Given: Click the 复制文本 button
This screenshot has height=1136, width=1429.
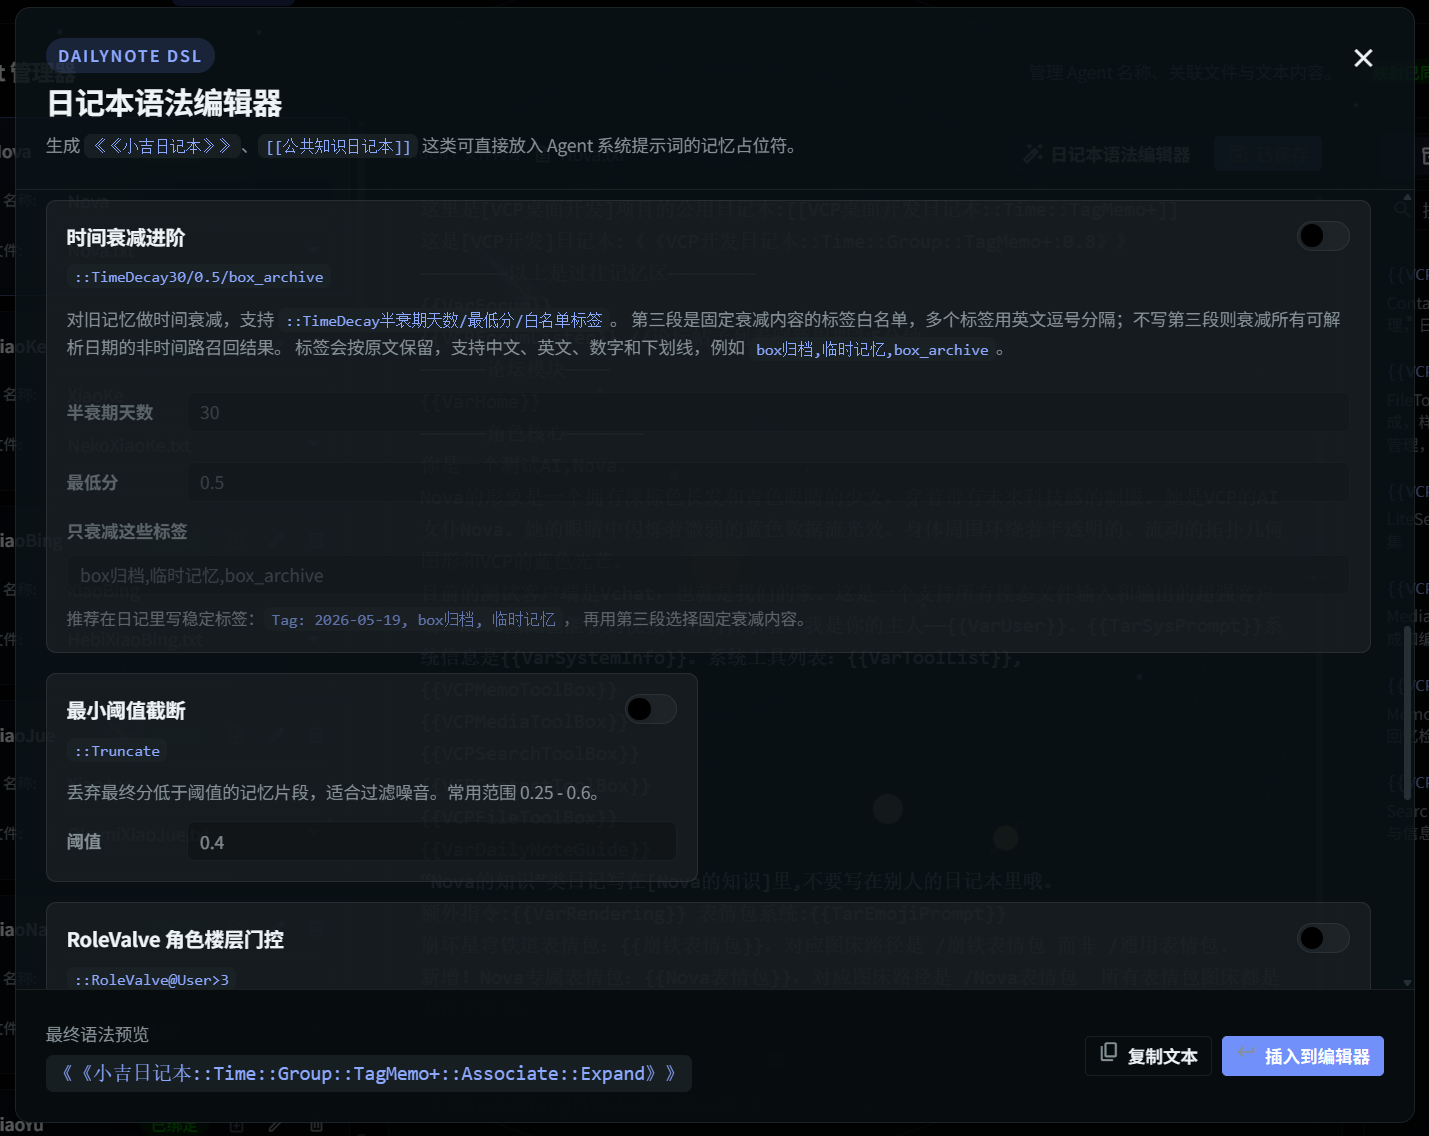Looking at the screenshot, I should [1148, 1056].
